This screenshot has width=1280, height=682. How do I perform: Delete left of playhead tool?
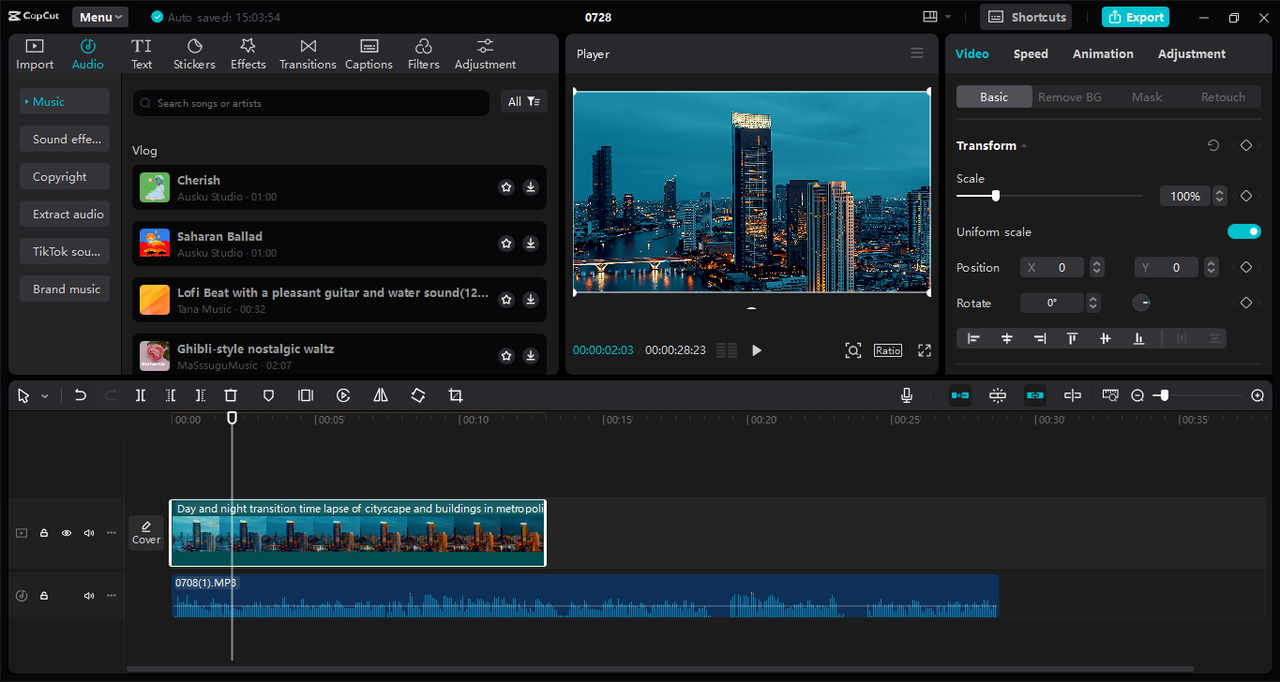click(x=170, y=396)
